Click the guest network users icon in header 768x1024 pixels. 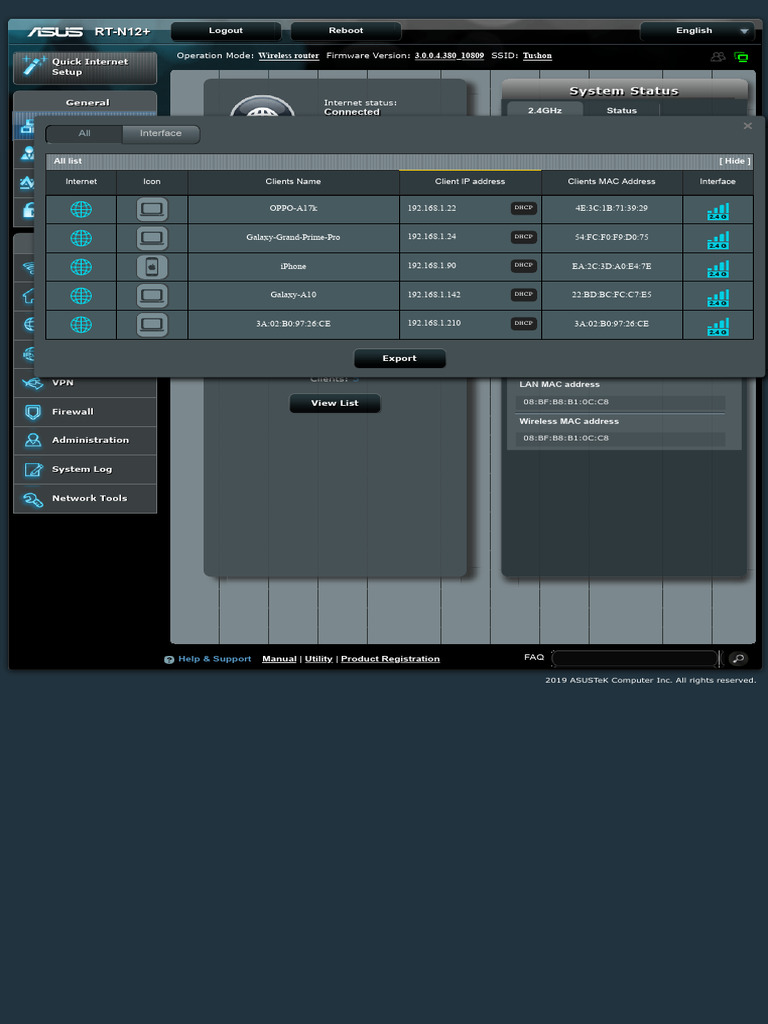[x=718, y=57]
